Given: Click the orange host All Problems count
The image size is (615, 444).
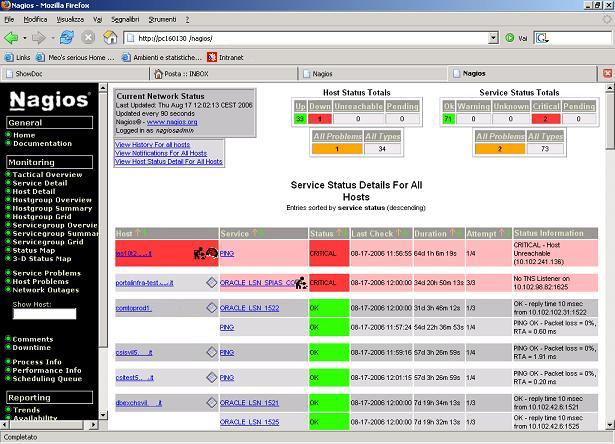Looking at the screenshot, I should 337,149.
